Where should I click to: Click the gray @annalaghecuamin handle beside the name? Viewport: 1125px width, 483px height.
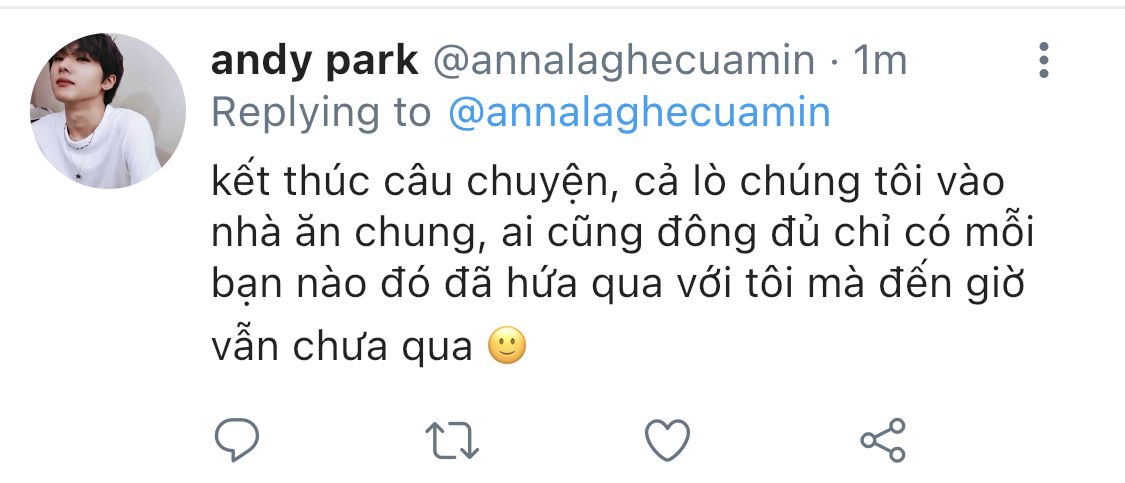click(624, 62)
